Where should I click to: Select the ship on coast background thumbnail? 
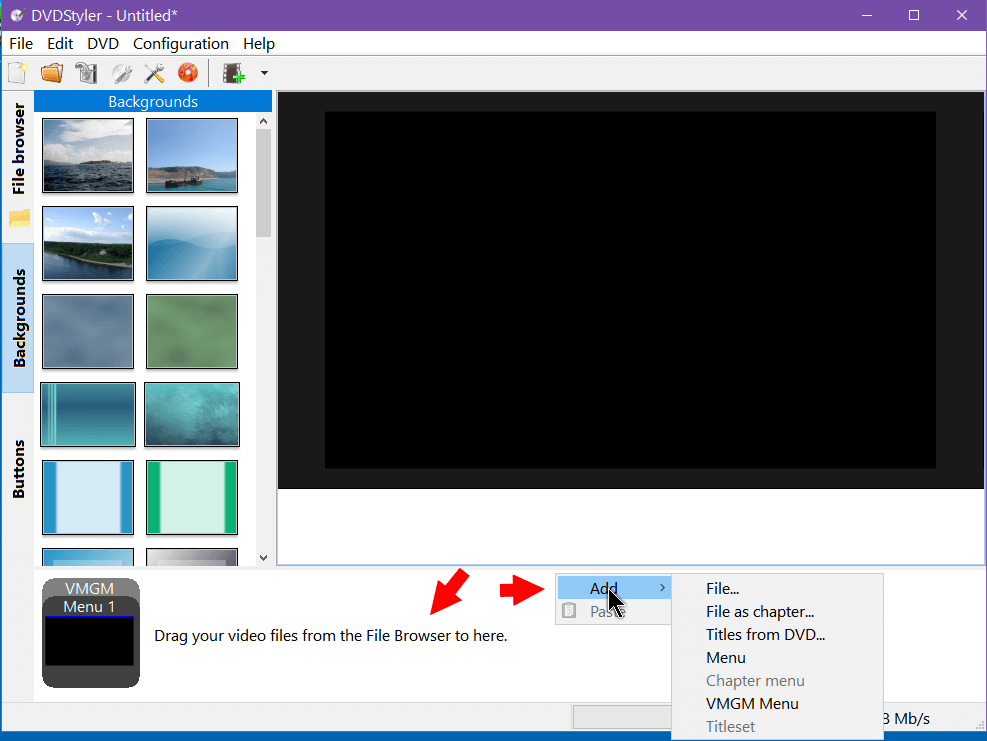pyautogui.click(x=192, y=155)
